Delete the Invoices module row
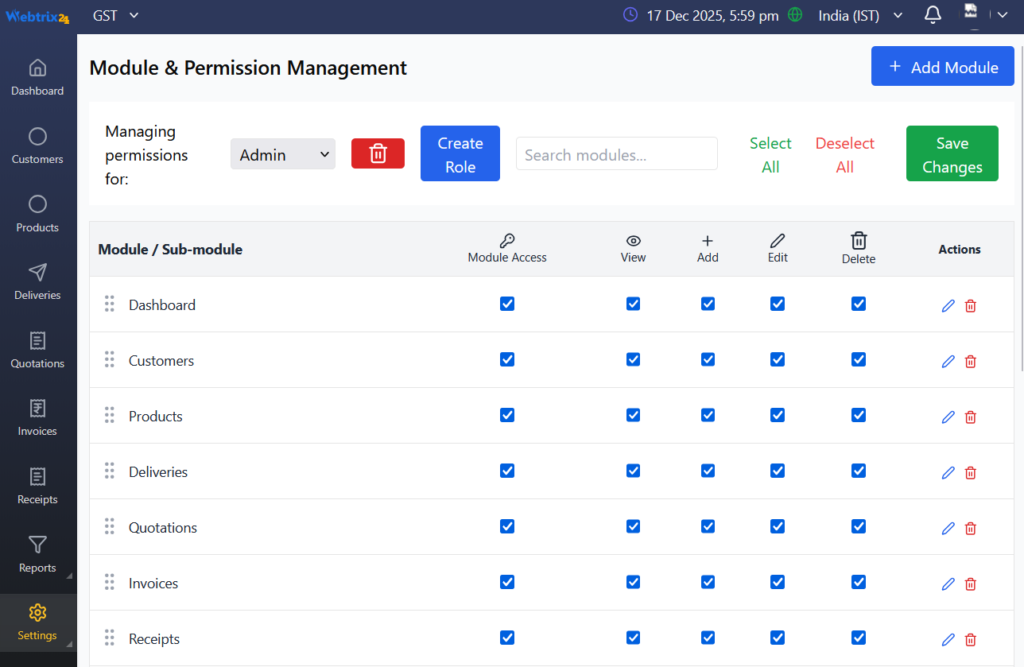The width and height of the screenshot is (1024, 667). coord(970,584)
